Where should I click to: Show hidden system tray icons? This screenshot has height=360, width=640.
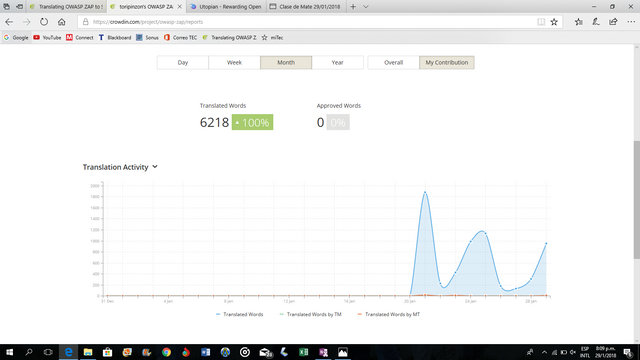pyautogui.click(x=544, y=352)
